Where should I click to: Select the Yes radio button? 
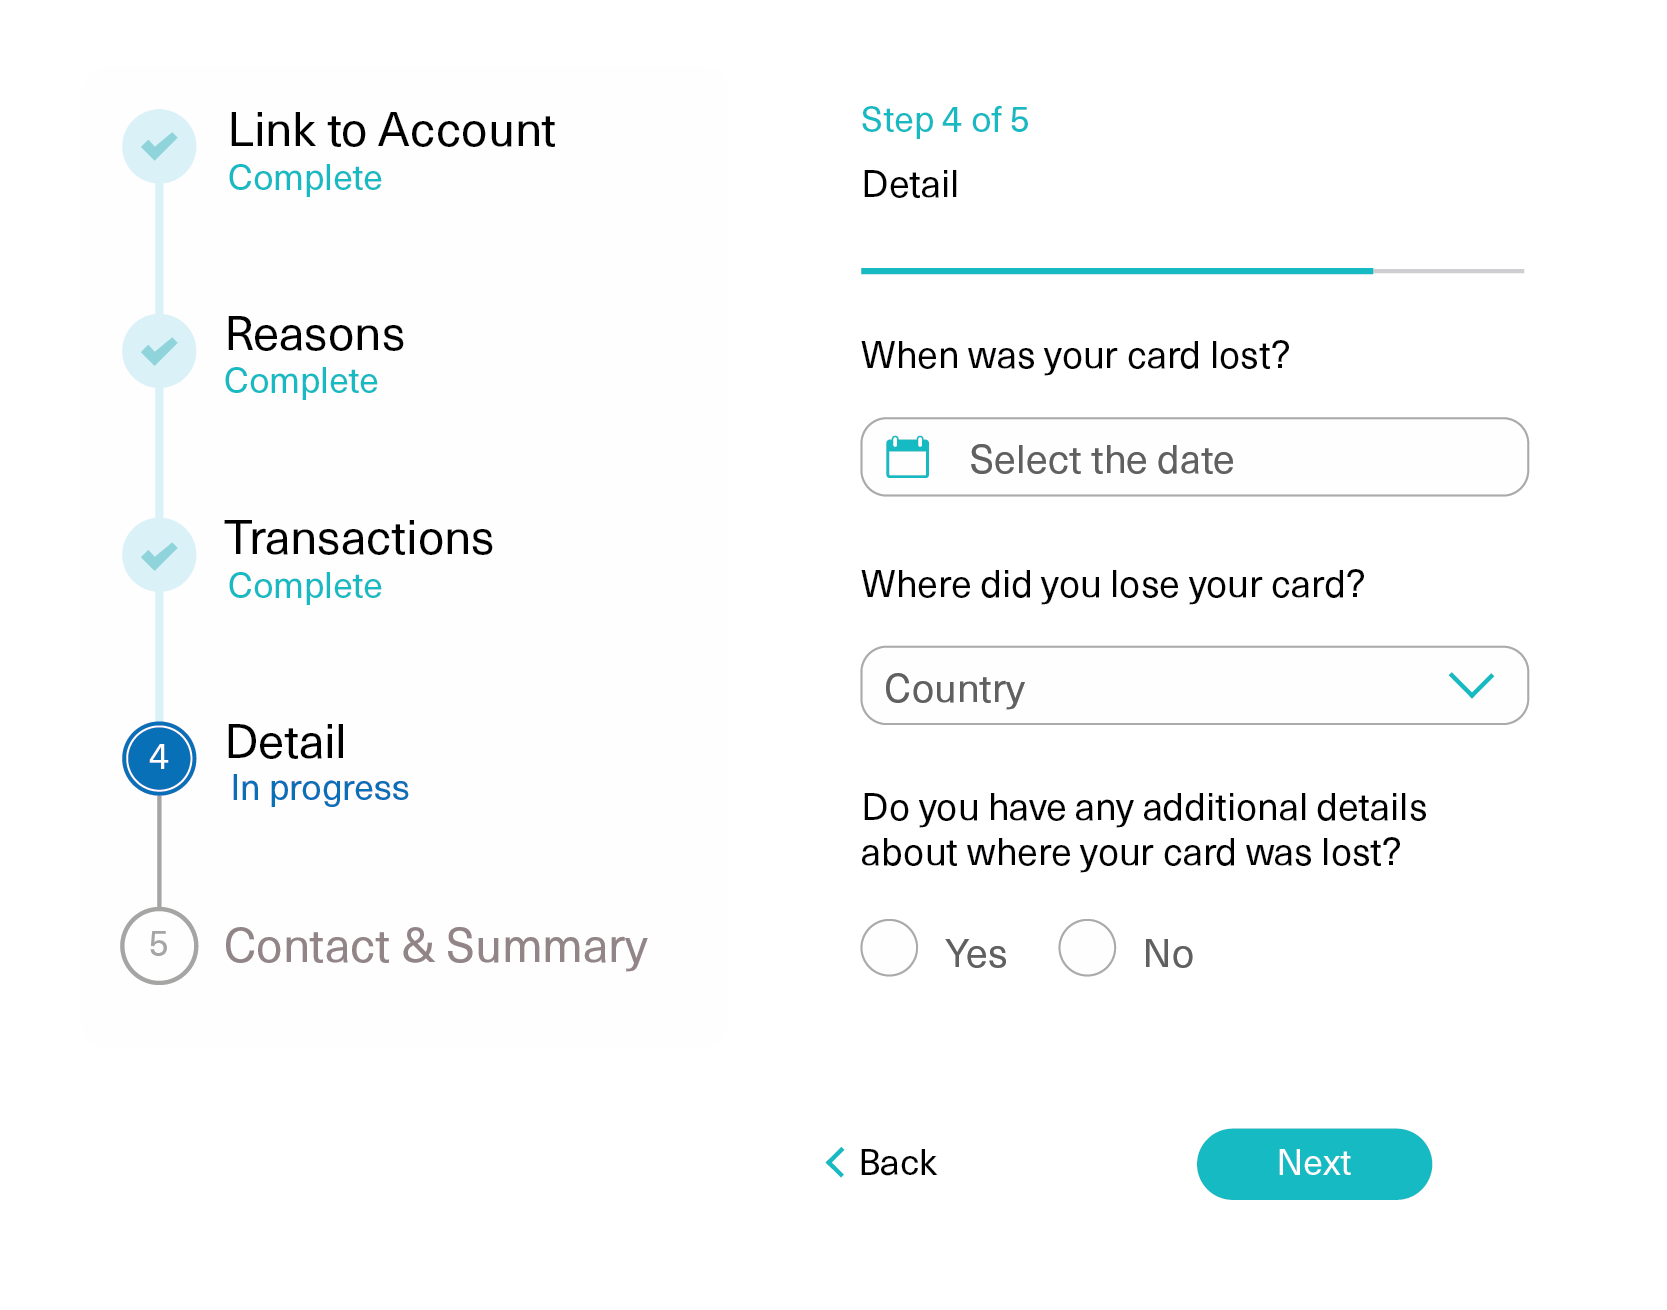[x=889, y=948]
